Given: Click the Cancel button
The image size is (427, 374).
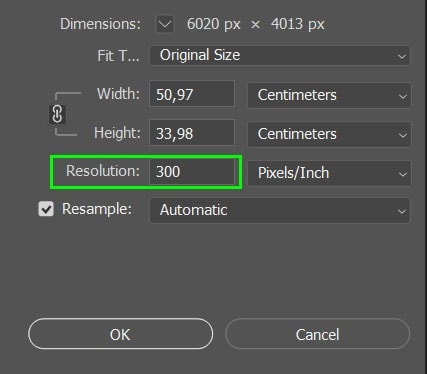Looking at the screenshot, I should coord(317,334).
